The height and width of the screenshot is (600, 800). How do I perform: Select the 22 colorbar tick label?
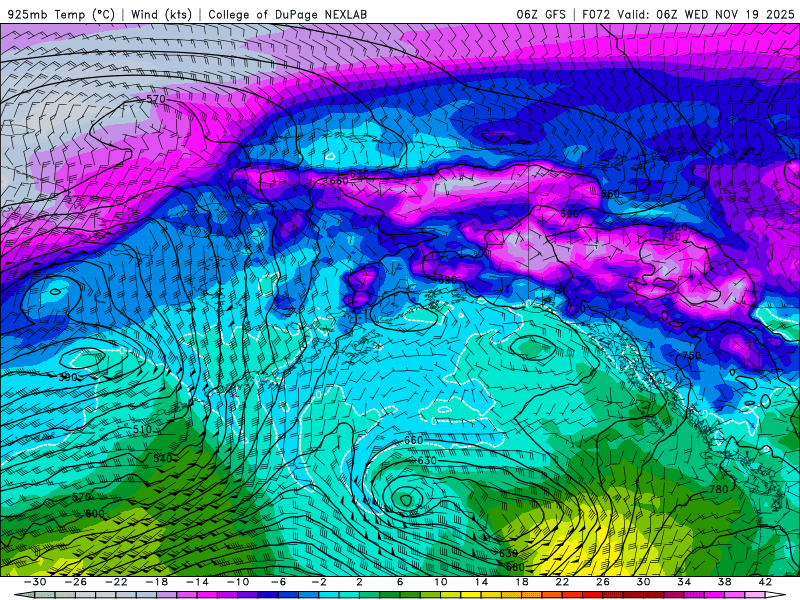(562, 582)
